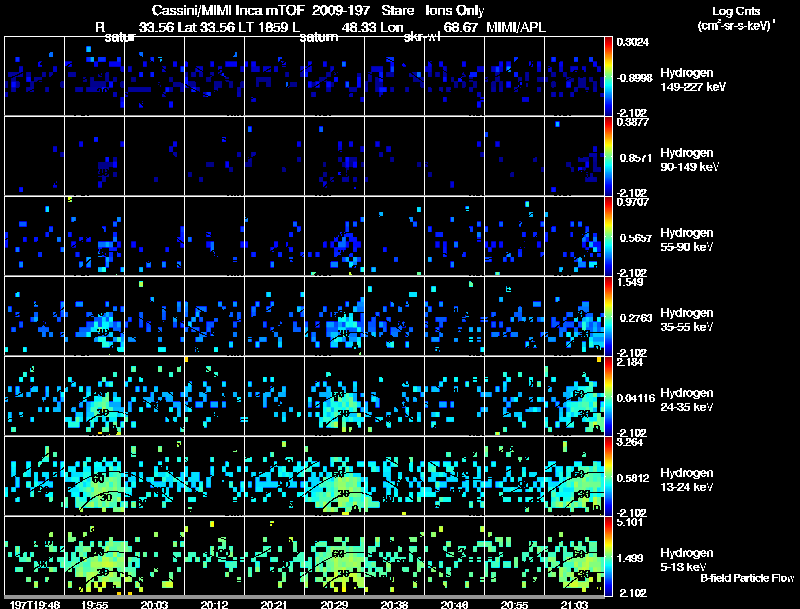The height and width of the screenshot is (609, 800).
Task: Click the 'B-field Particle Flow' caption
Action: coord(746,578)
